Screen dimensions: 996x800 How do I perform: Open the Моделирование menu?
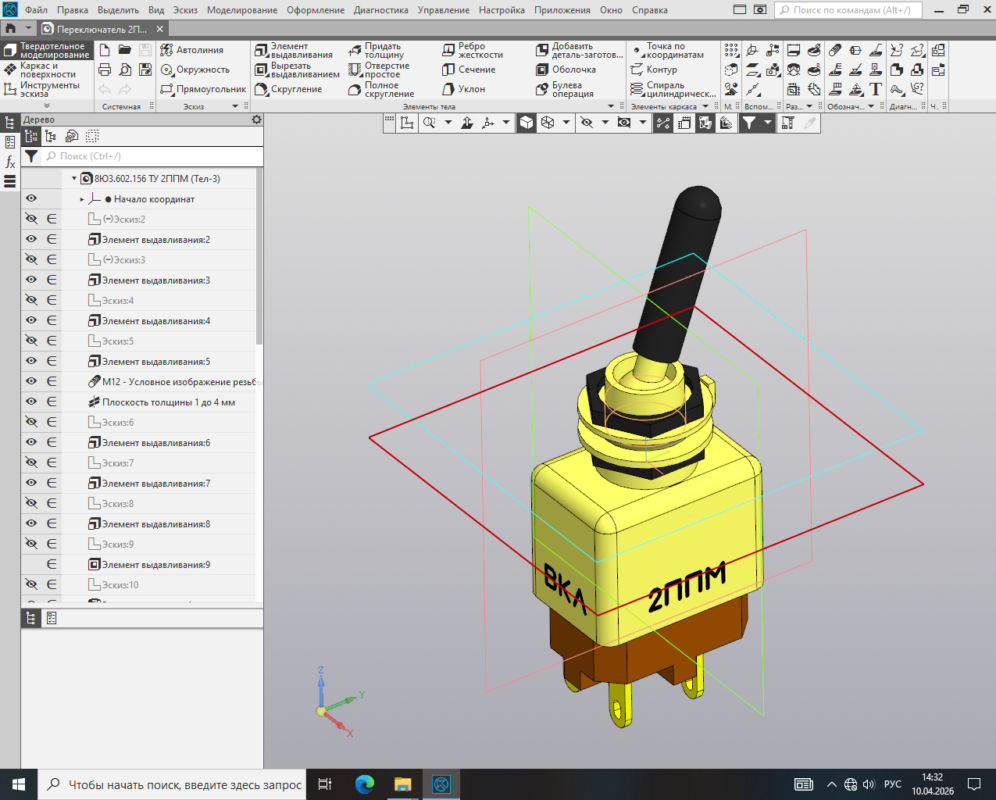point(242,10)
